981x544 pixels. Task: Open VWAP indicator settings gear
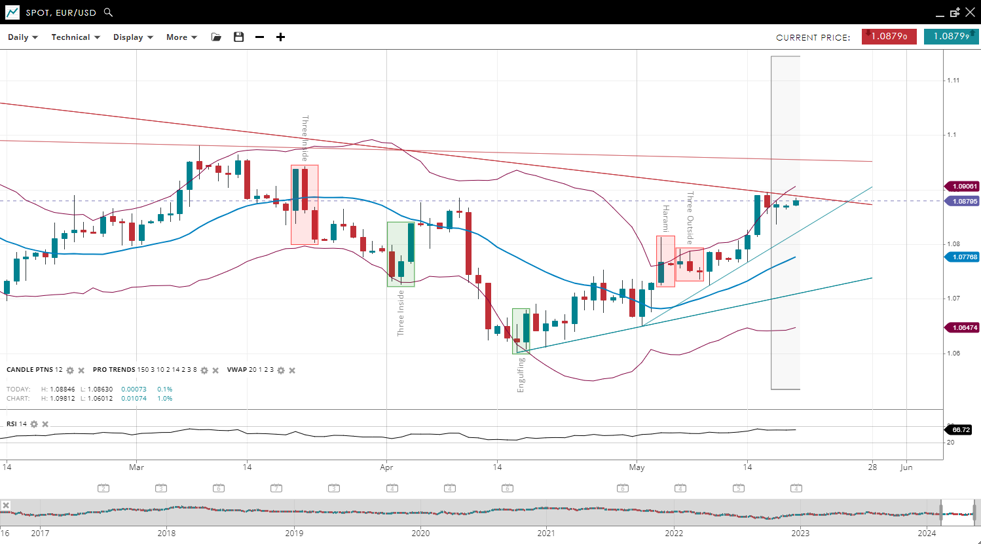[x=280, y=370]
